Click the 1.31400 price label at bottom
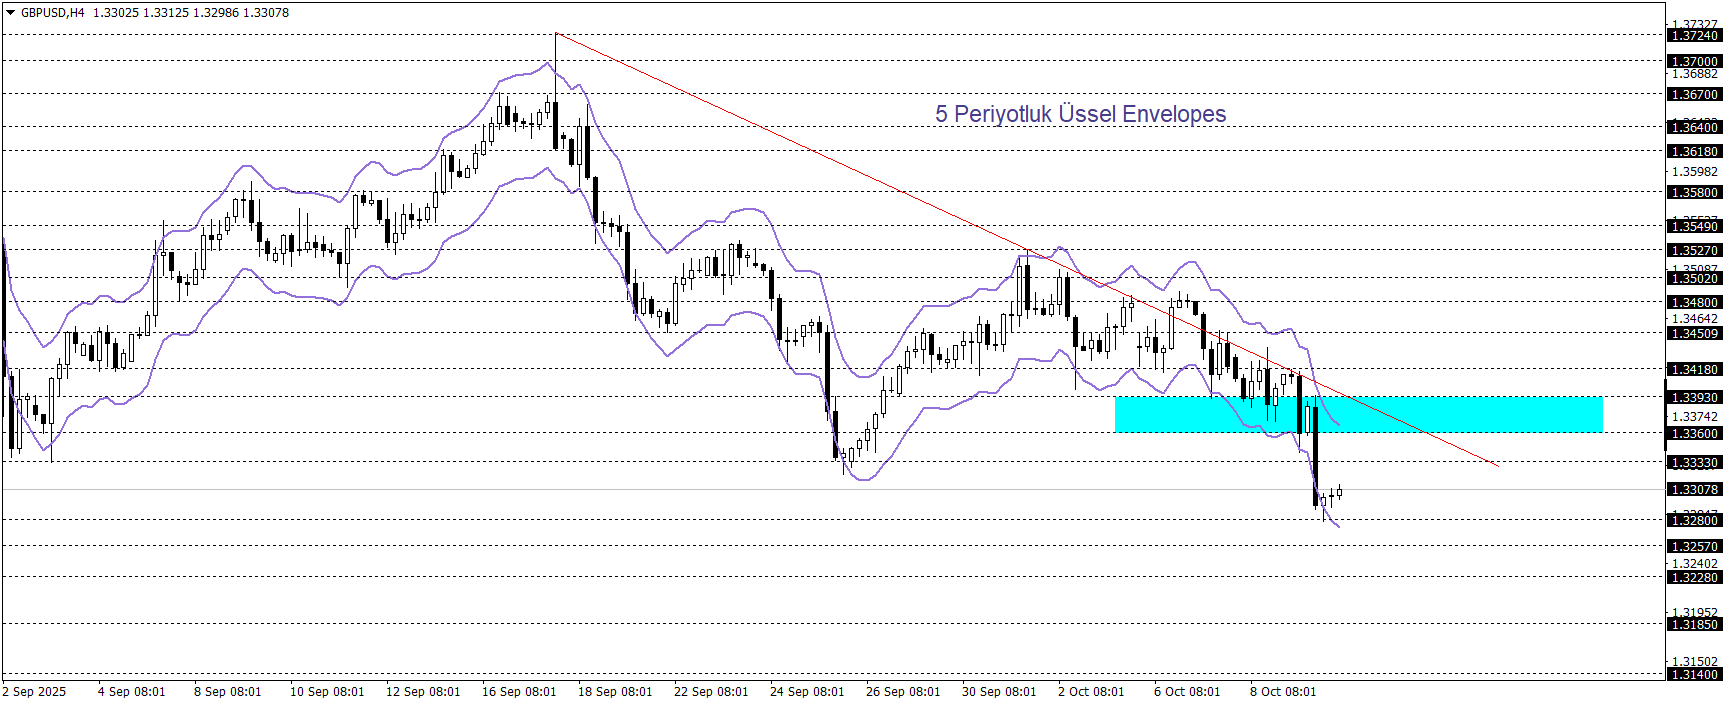The height and width of the screenshot is (704, 1729). pyautogui.click(x=1694, y=675)
